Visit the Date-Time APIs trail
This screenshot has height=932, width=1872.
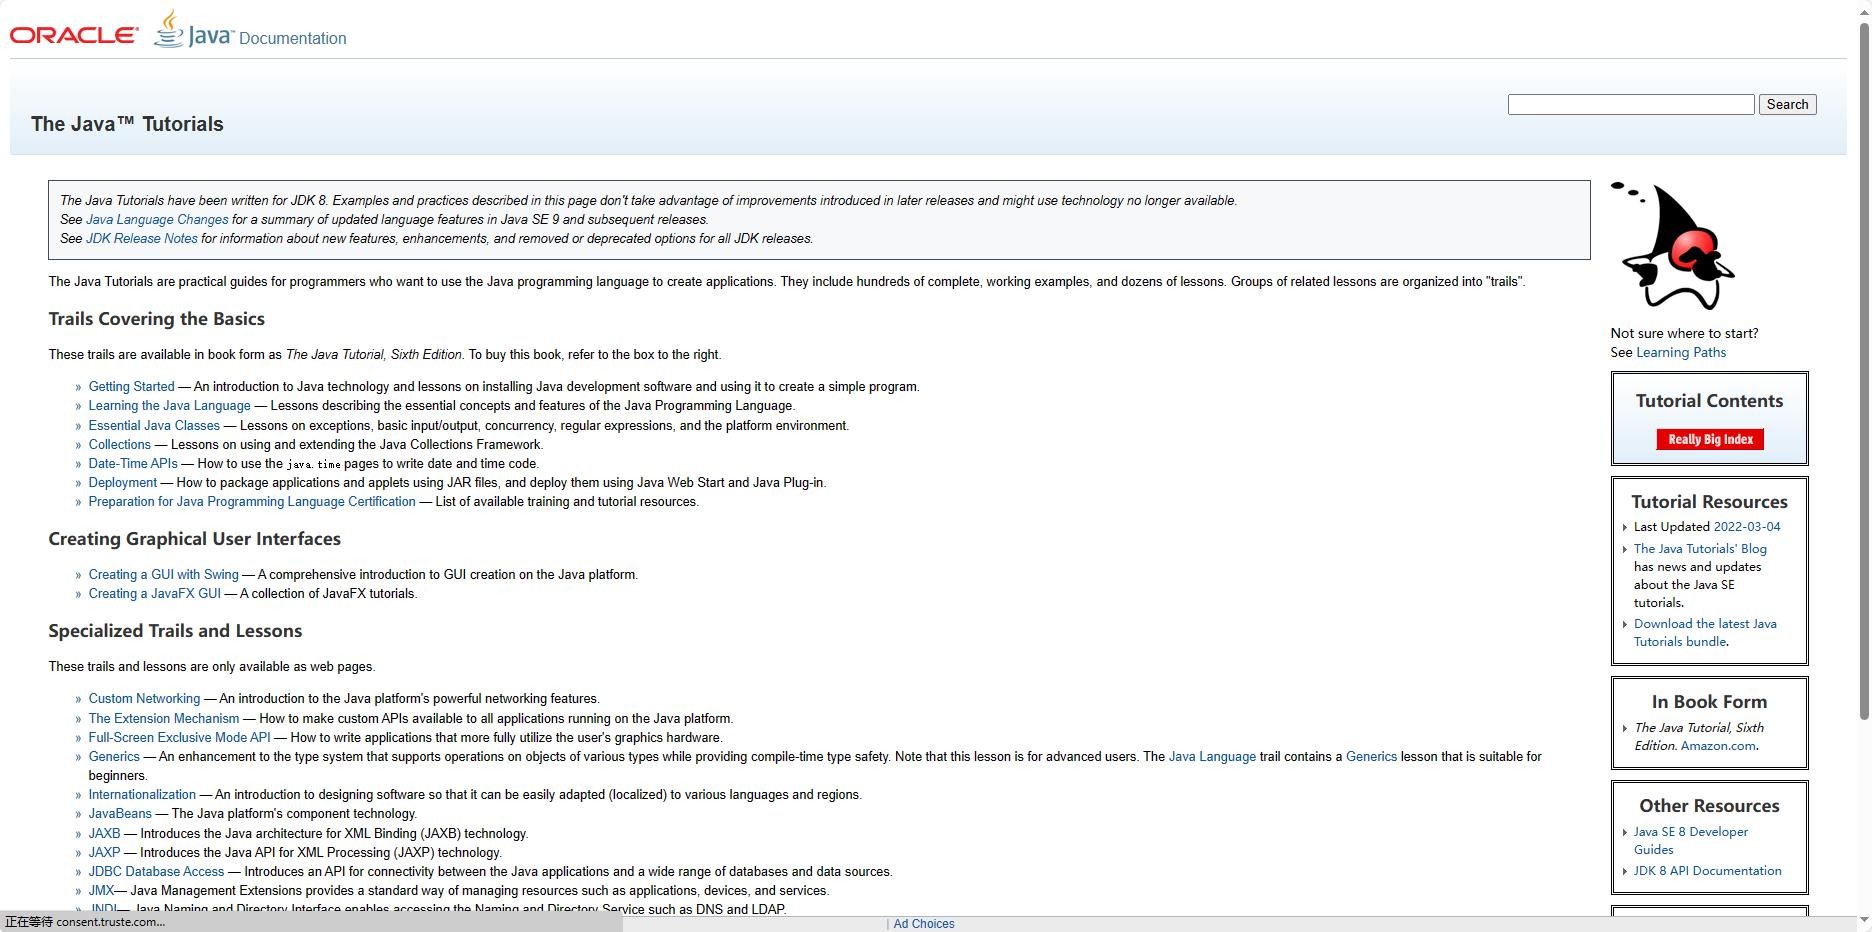tap(132, 464)
